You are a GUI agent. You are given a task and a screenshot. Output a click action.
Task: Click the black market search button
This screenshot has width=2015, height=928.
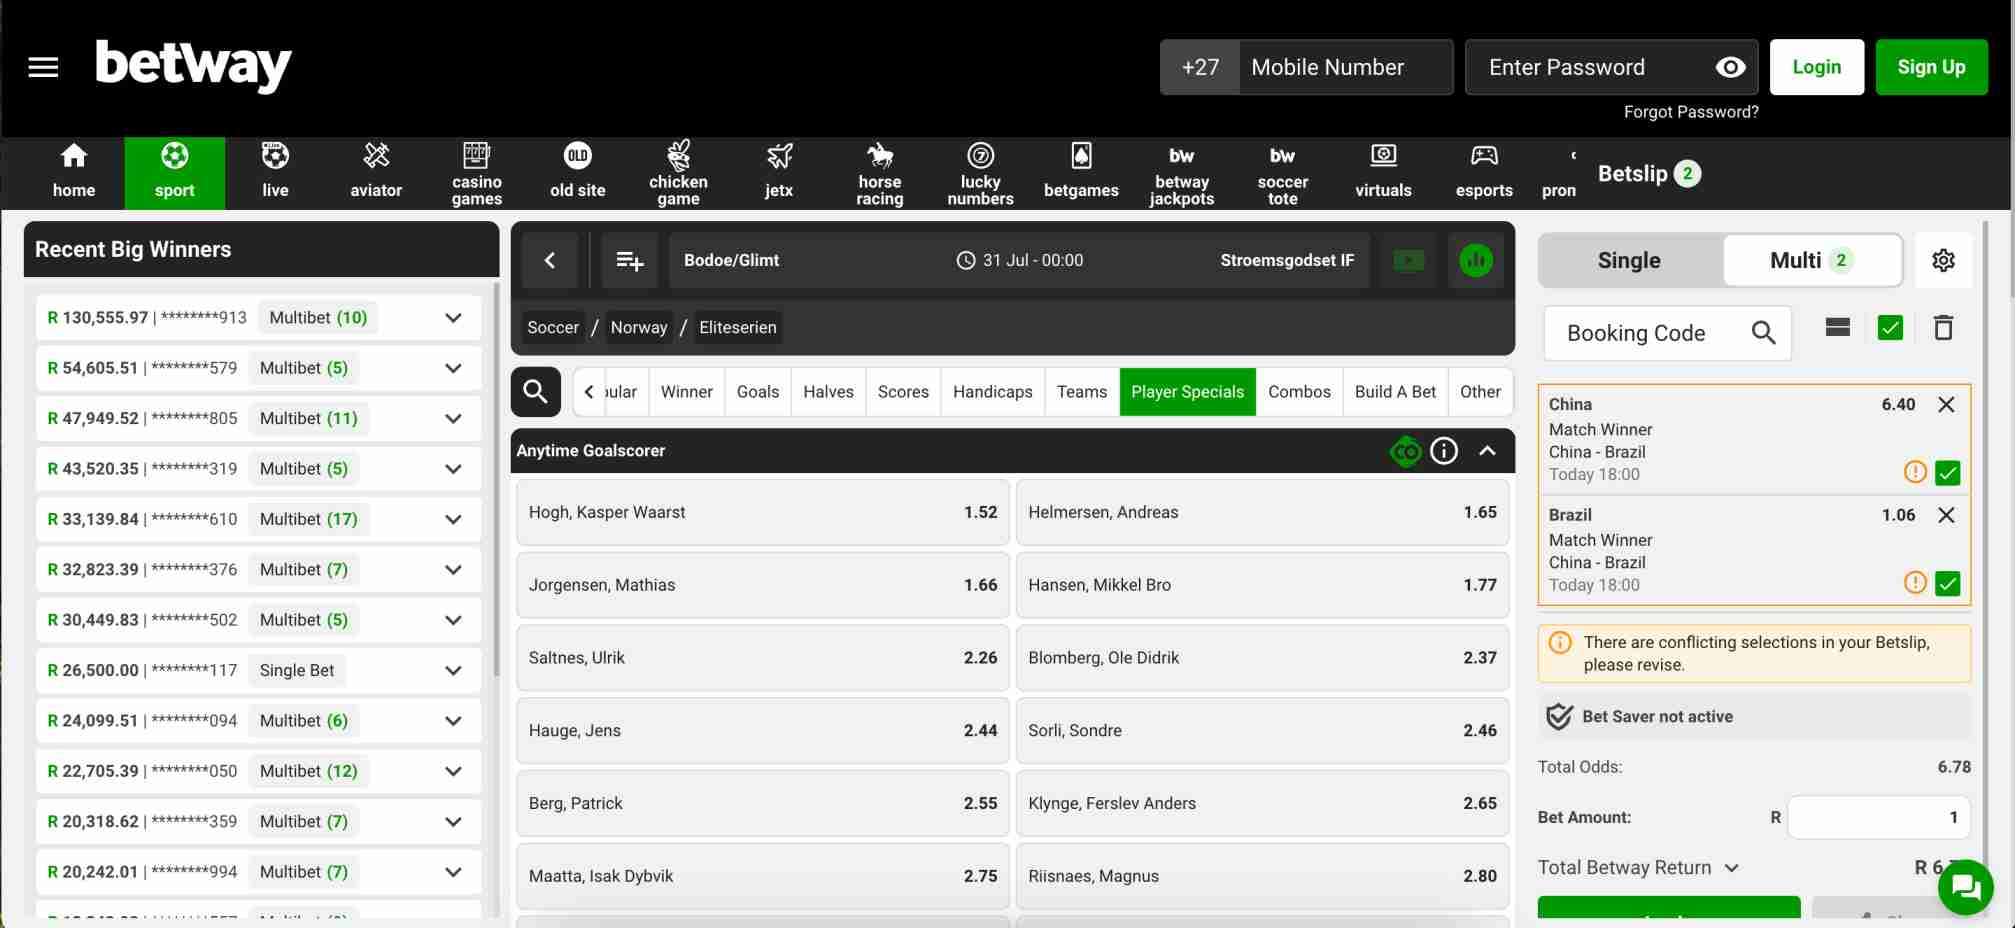tap(536, 391)
